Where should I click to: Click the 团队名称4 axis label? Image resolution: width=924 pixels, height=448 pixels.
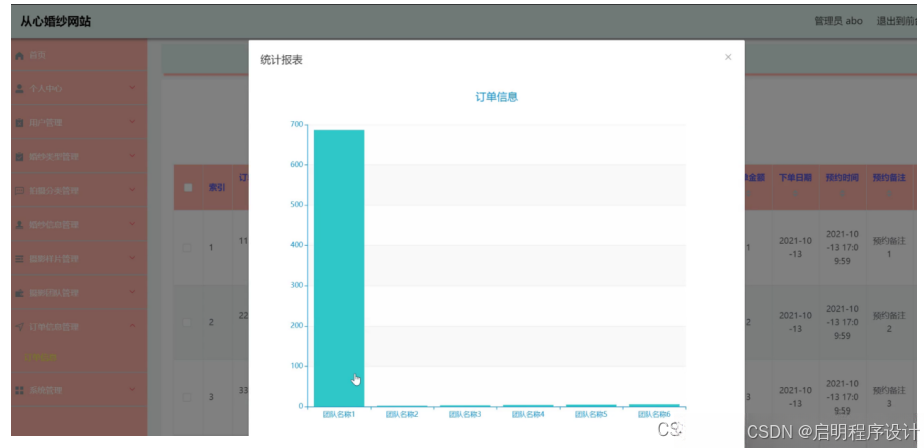tap(528, 414)
